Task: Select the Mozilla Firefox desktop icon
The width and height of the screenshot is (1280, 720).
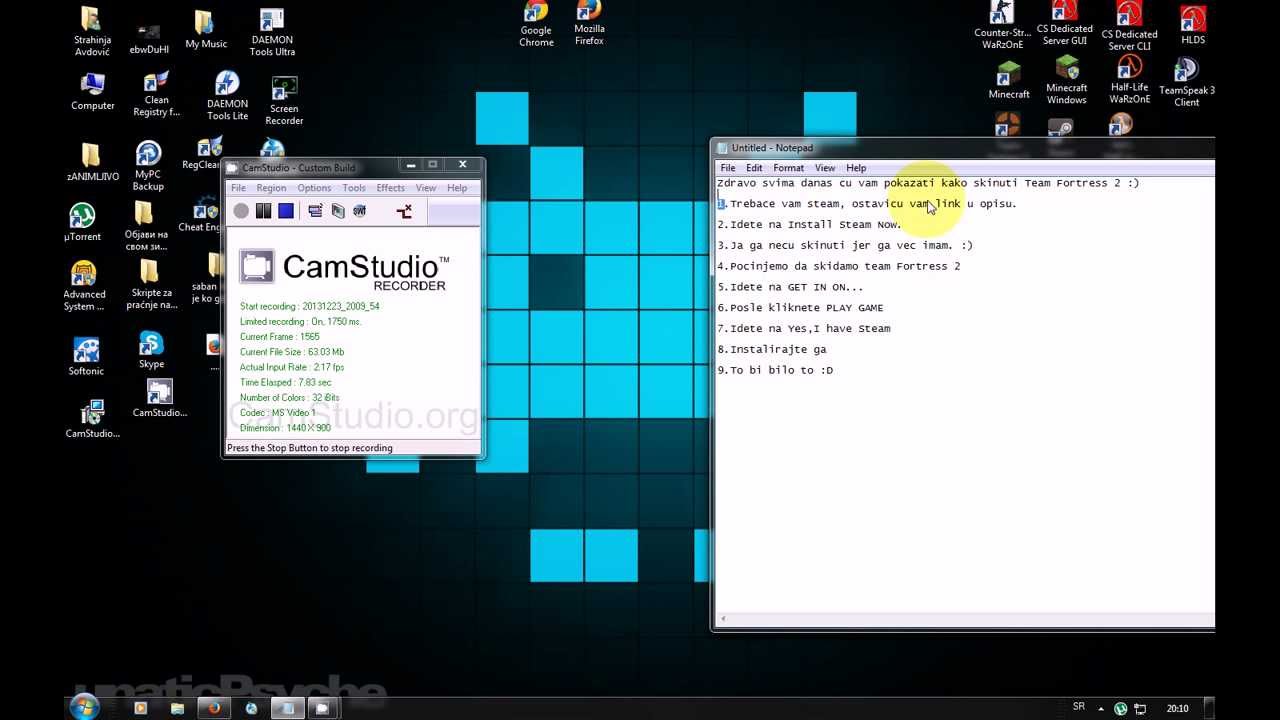Action: pyautogui.click(x=589, y=24)
